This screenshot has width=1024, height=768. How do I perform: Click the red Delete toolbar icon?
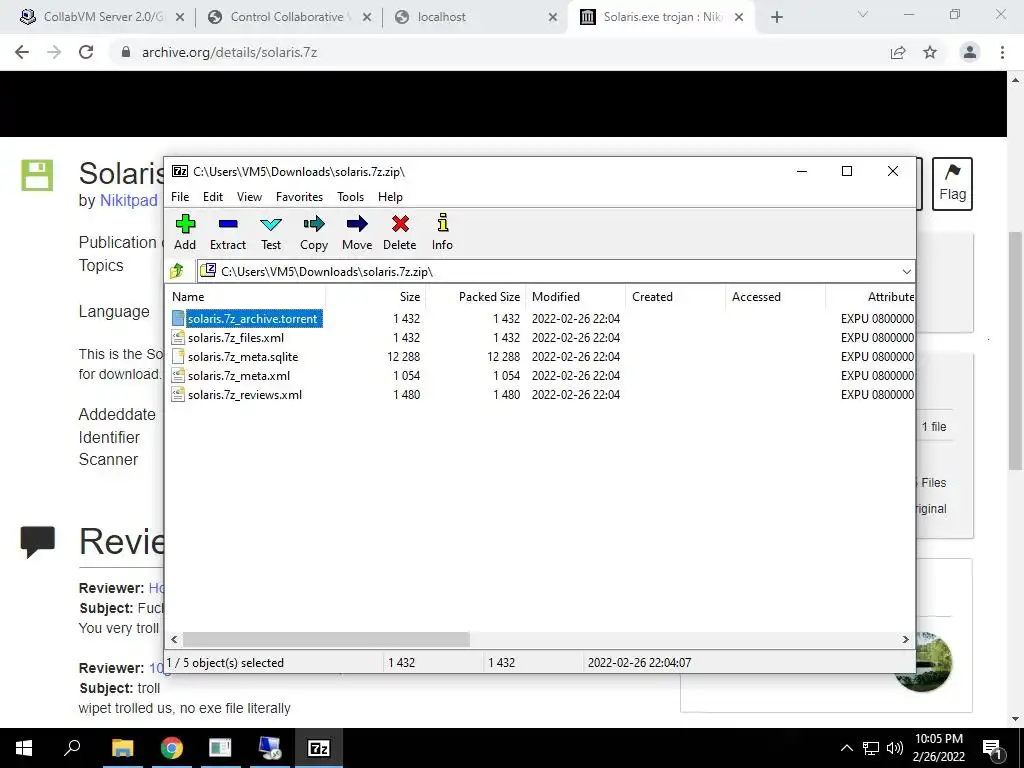[x=400, y=232]
